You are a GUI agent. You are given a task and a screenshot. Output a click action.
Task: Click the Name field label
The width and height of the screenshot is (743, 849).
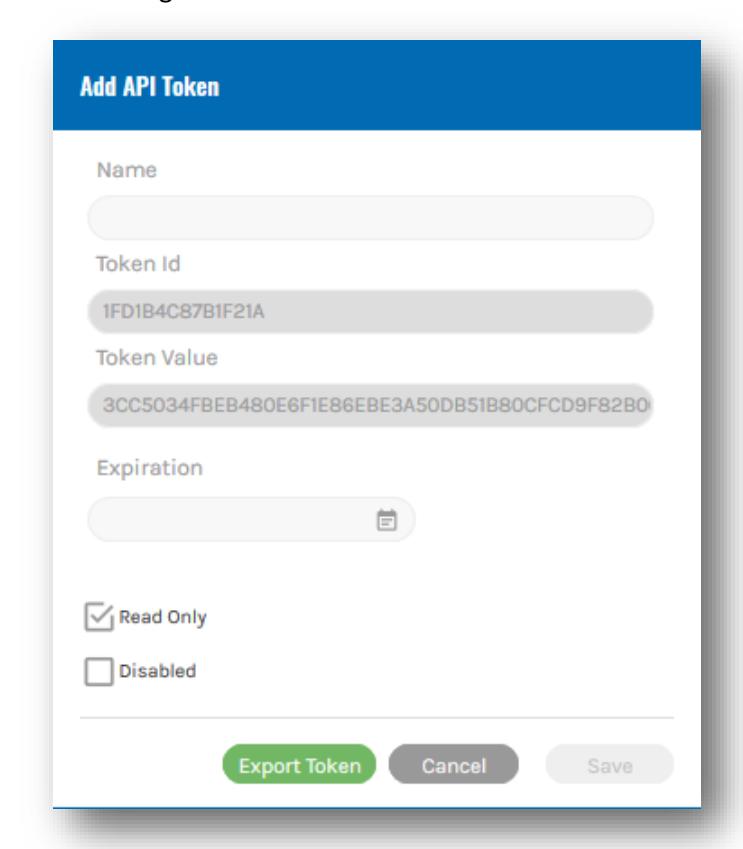point(127,170)
